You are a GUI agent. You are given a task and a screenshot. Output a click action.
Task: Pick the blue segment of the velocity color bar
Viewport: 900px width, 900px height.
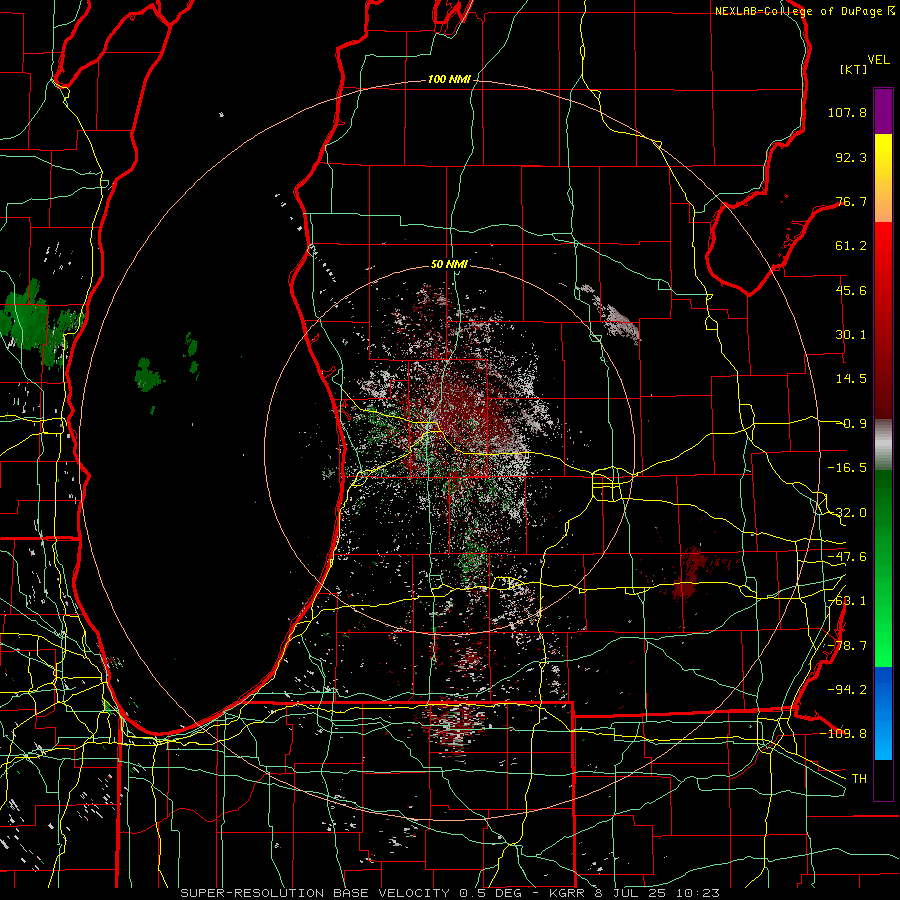[883, 713]
